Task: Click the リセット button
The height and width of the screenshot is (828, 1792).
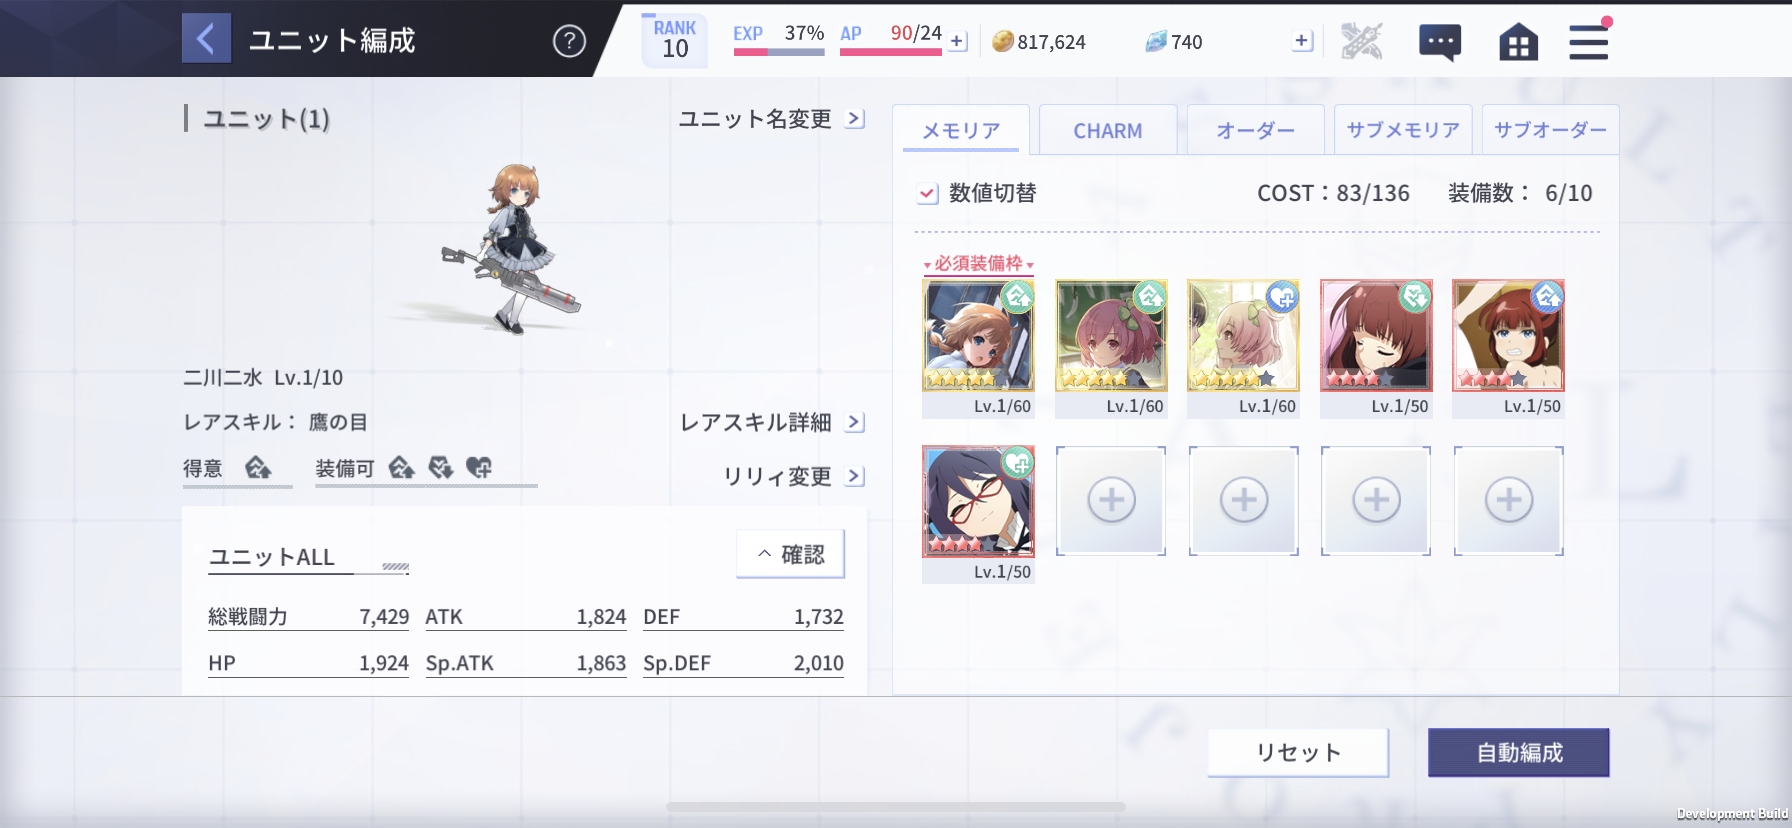Action: tap(1298, 752)
